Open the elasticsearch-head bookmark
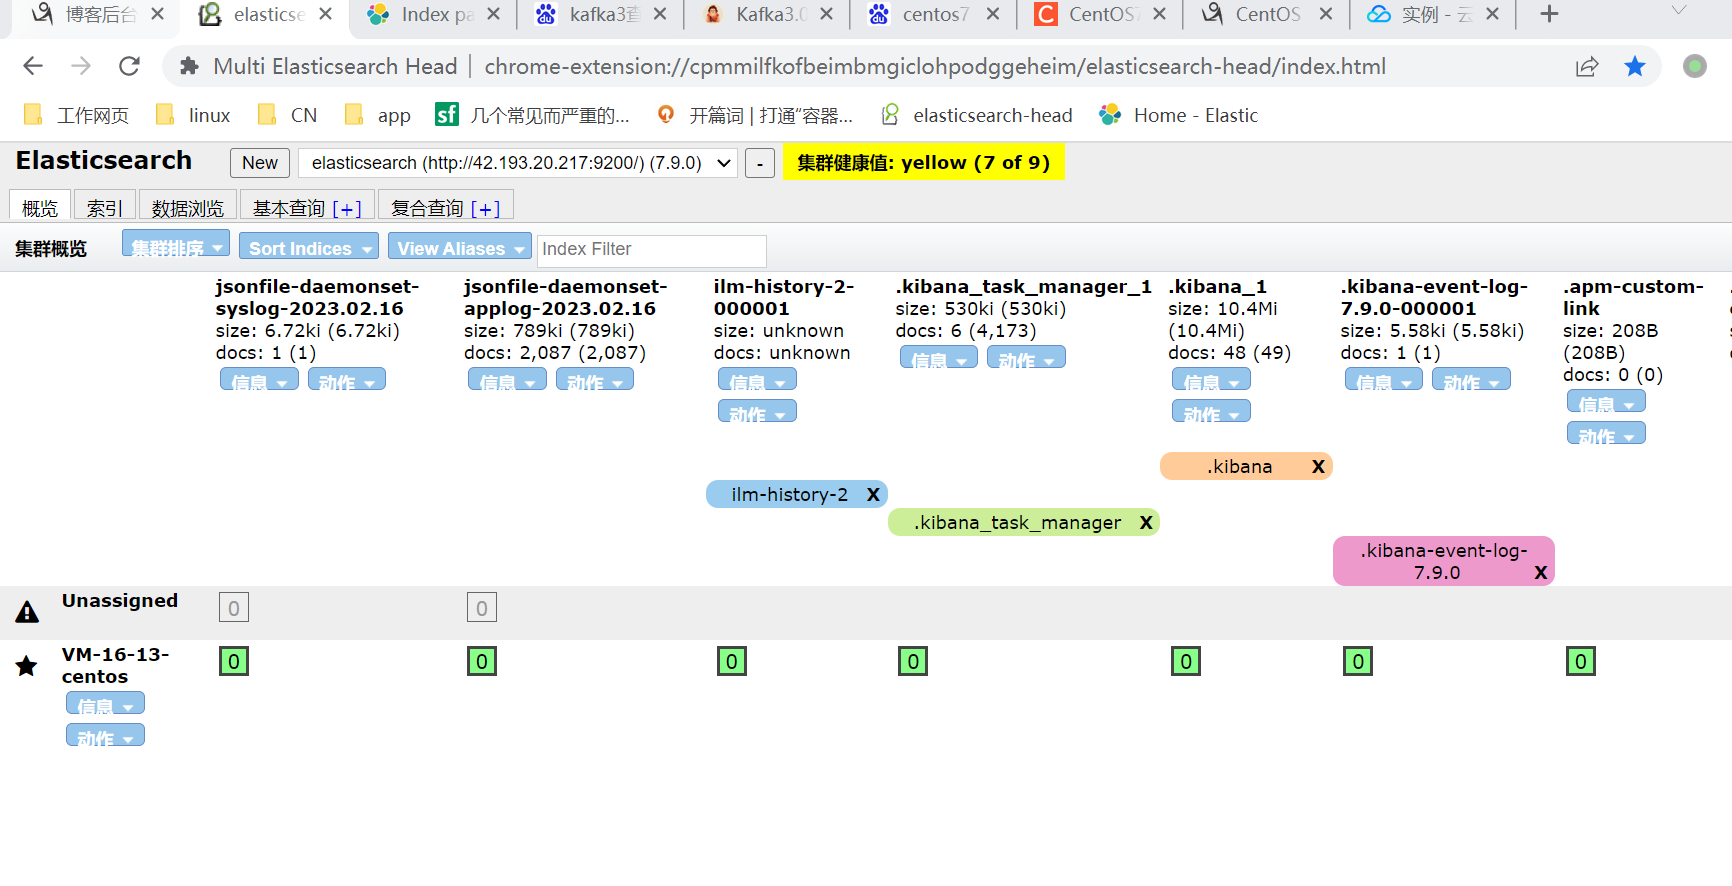The height and width of the screenshot is (886, 1732). 976,115
